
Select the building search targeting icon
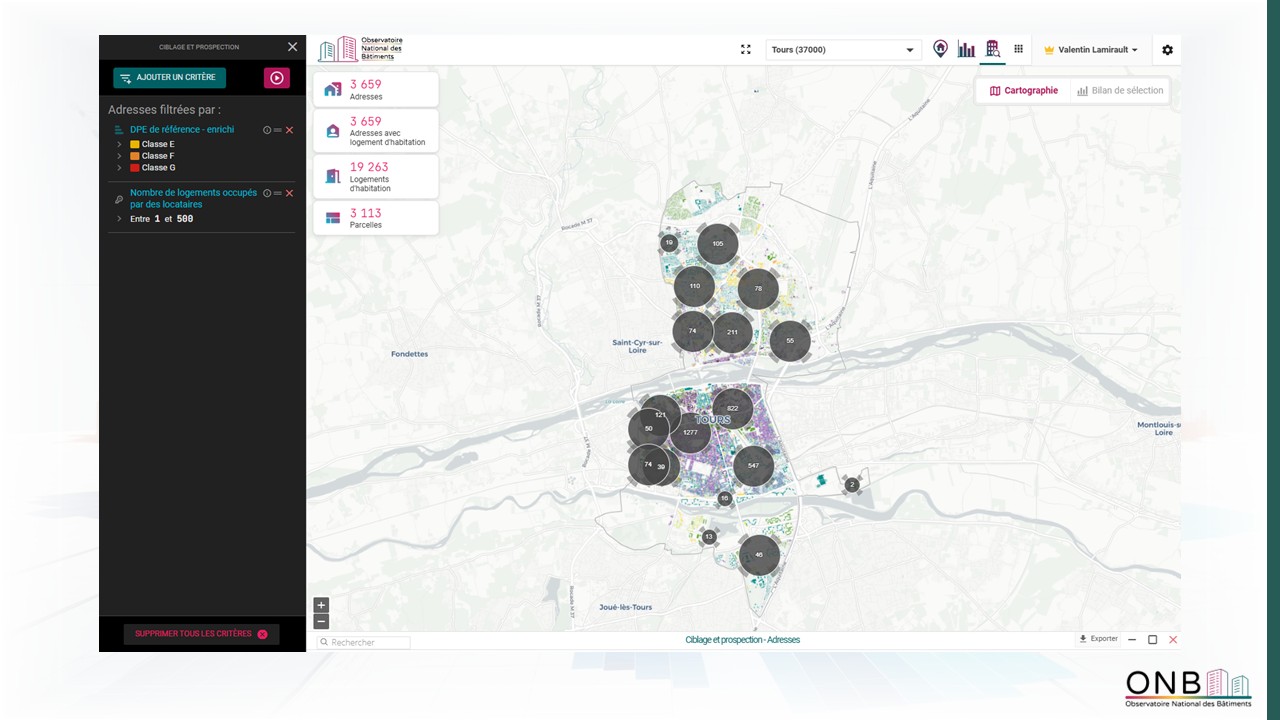pyautogui.click(x=992, y=49)
